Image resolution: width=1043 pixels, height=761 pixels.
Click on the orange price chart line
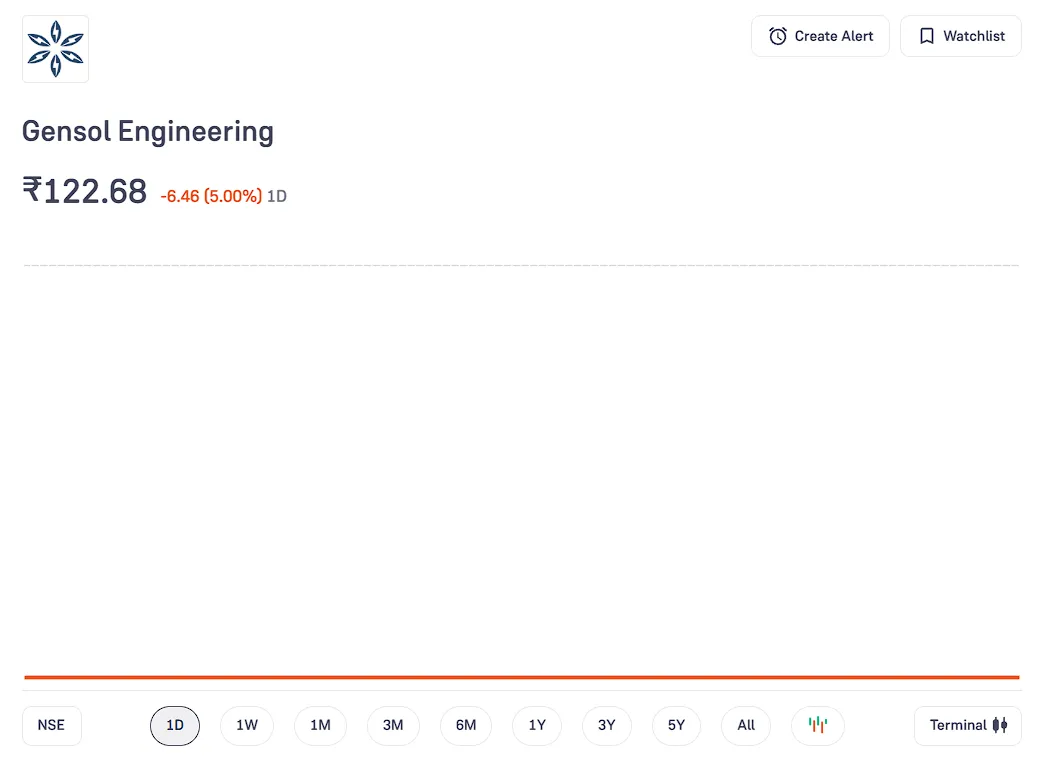point(520,677)
